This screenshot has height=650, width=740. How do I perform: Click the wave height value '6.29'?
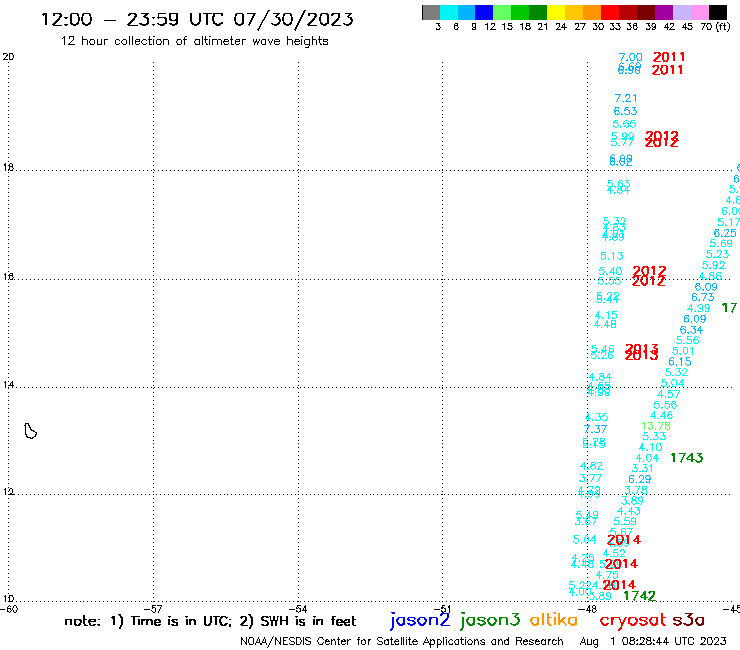click(639, 479)
